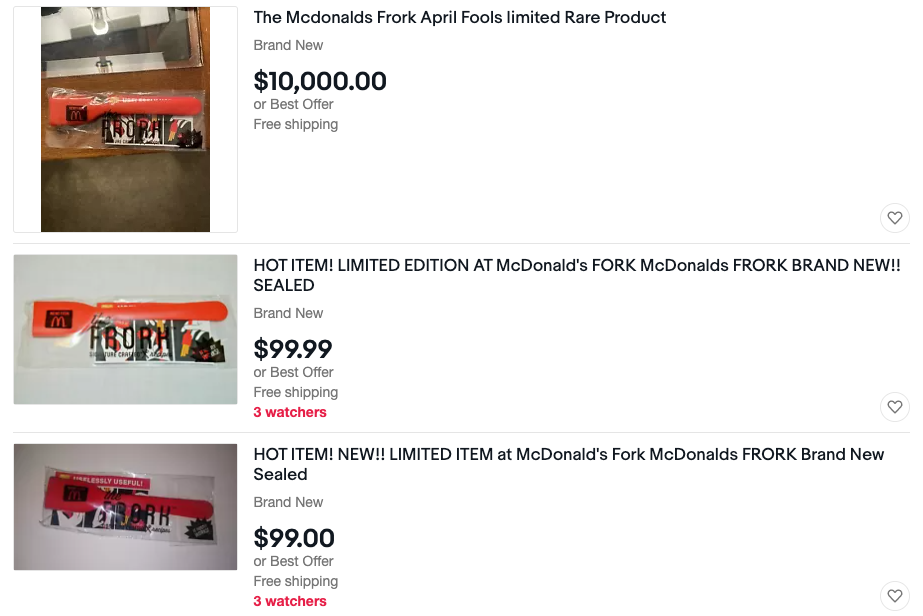This screenshot has width=923, height=616.
Task: Click 'Free shipping' on the $10,000.00 listing
Action: 296,124
